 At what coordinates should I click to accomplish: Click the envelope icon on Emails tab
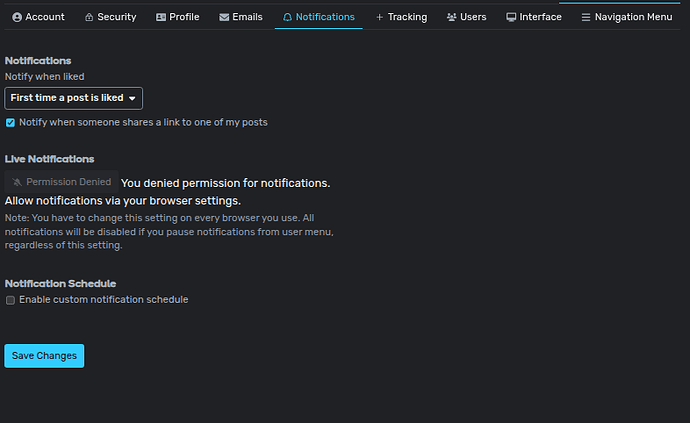(x=224, y=17)
